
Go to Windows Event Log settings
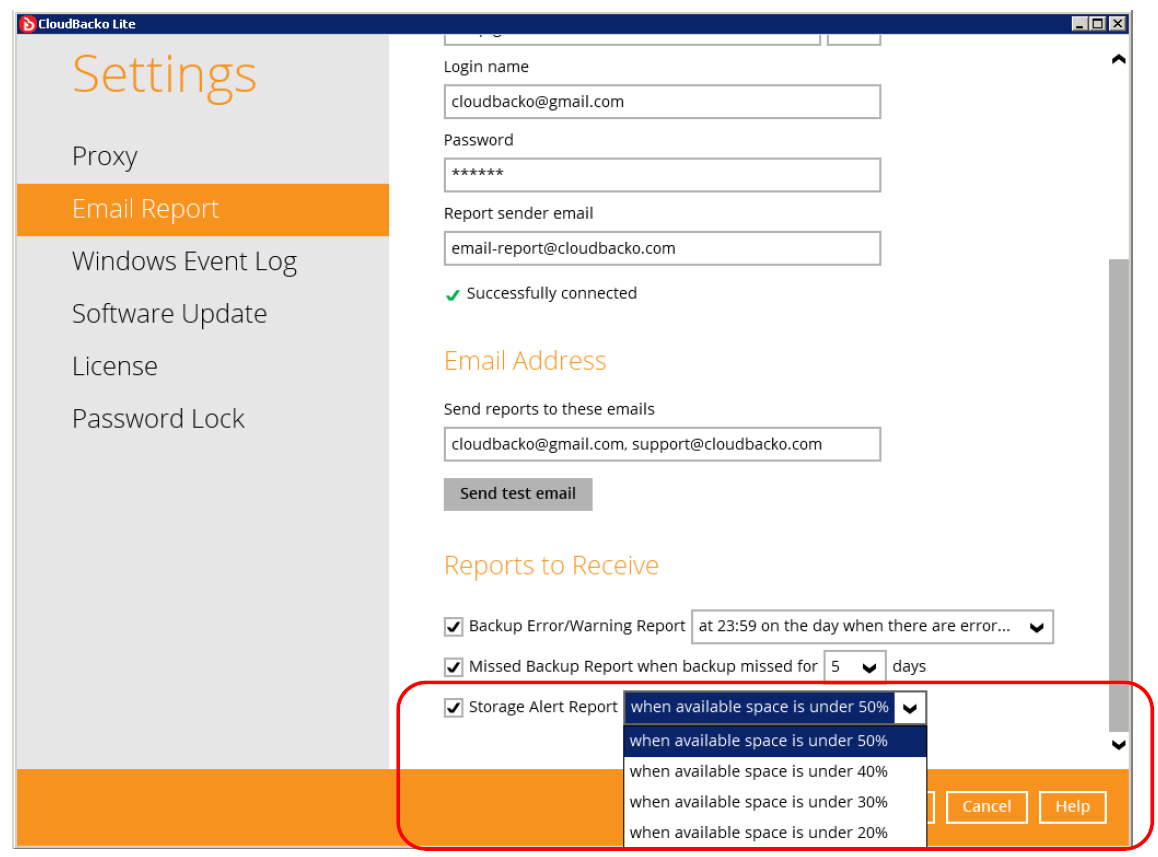[185, 262]
